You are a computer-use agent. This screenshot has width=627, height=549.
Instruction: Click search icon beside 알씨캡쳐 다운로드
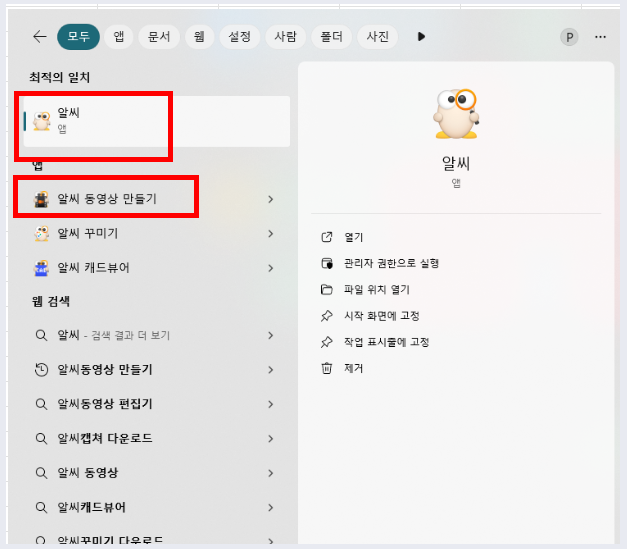[x=41, y=439]
